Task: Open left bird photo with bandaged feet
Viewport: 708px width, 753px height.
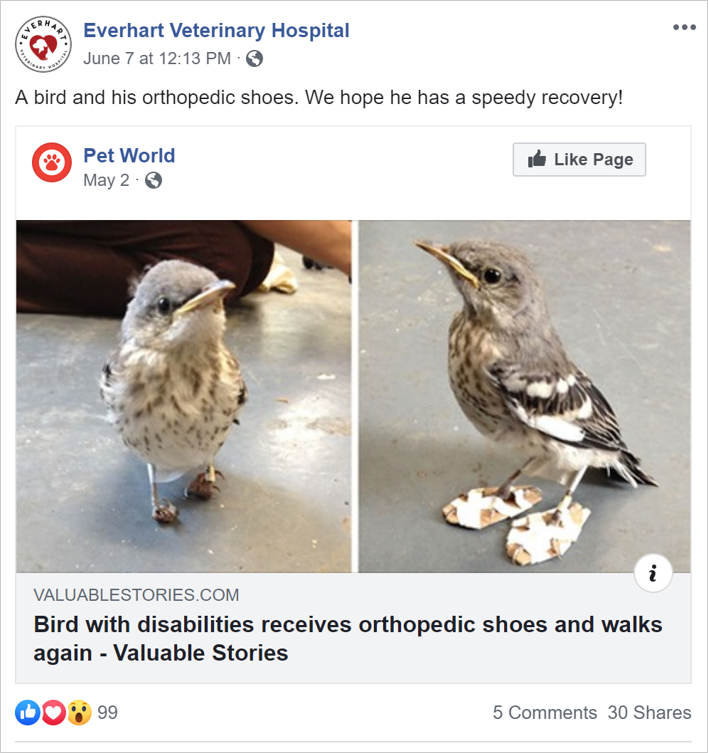Action: (x=184, y=396)
